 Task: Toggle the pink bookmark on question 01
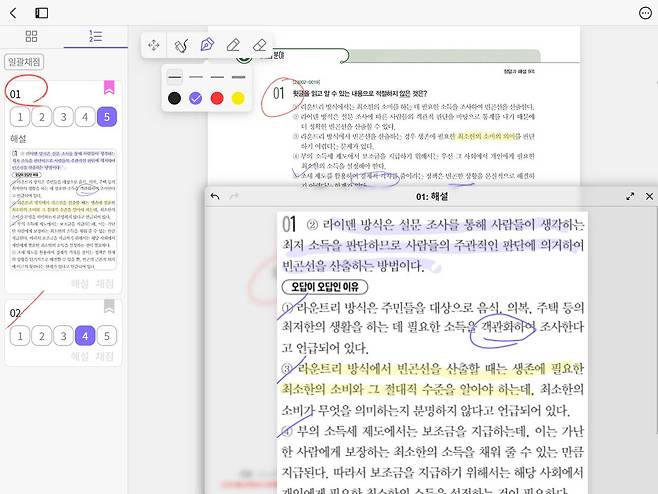point(109,87)
